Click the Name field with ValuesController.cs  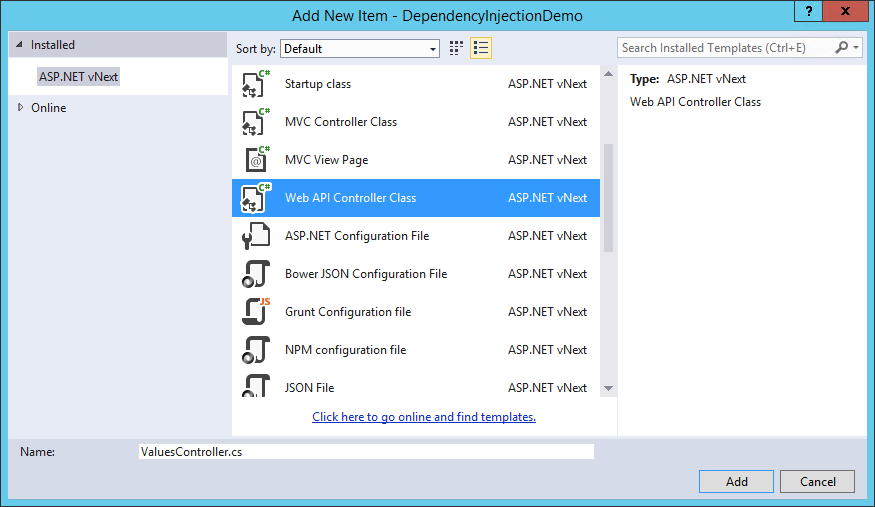pos(366,452)
